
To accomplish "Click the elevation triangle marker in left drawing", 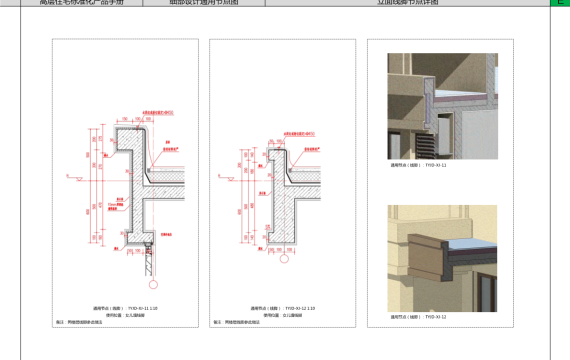I will click(x=79, y=179).
